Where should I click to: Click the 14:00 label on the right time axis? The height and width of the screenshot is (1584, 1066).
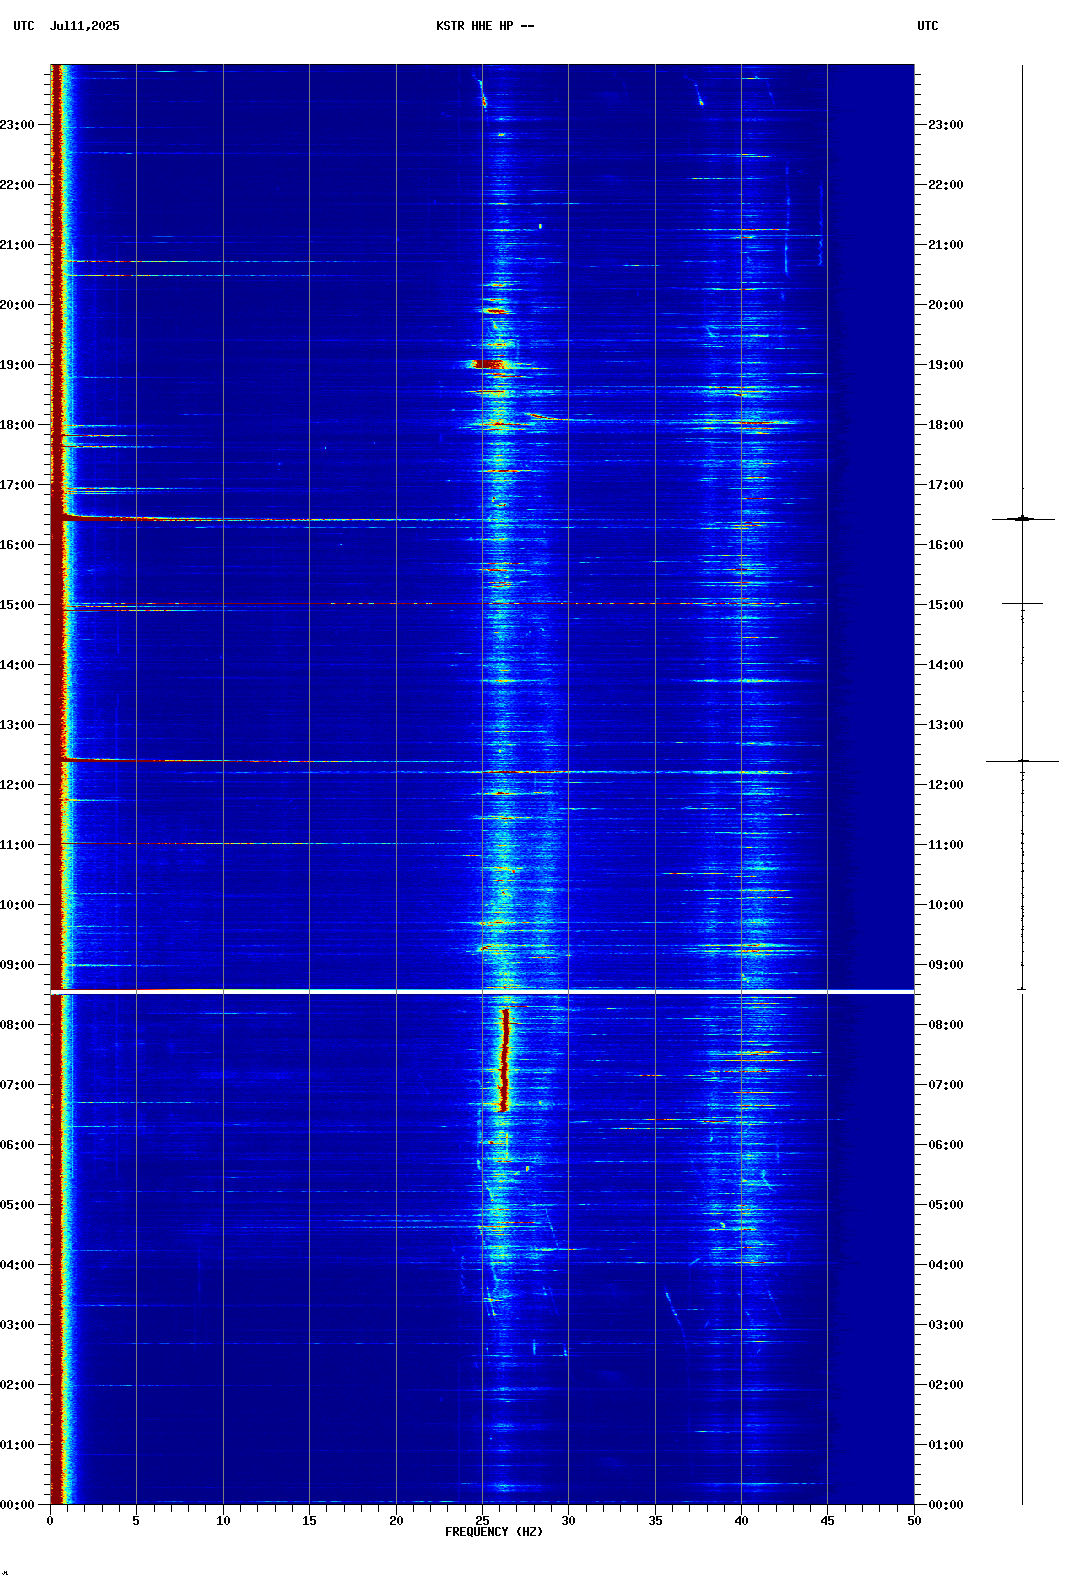pos(946,665)
